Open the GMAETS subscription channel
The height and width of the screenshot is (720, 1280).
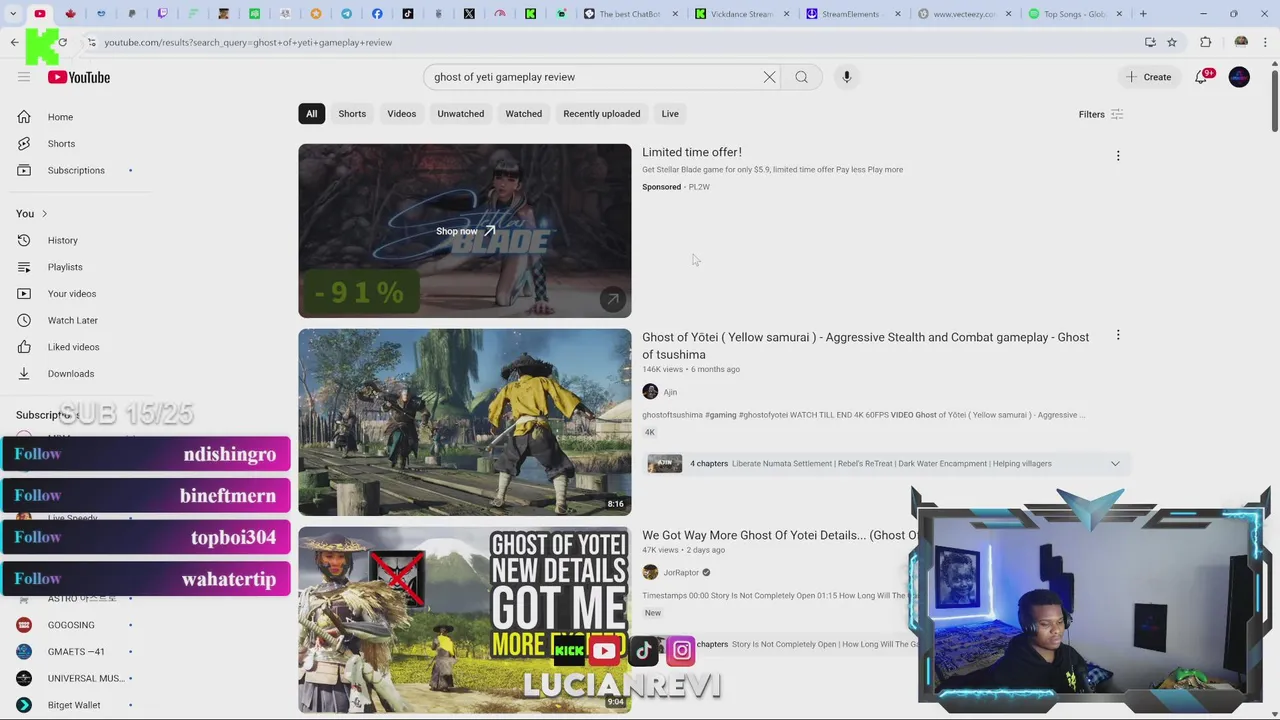[76, 652]
